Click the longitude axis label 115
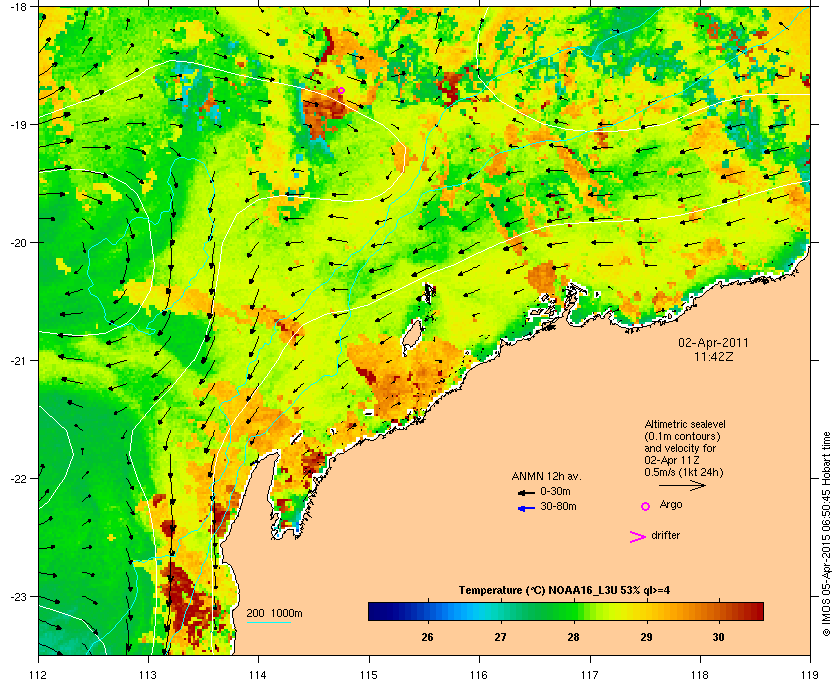The width and height of the screenshot is (840, 680). coord(369,675)
